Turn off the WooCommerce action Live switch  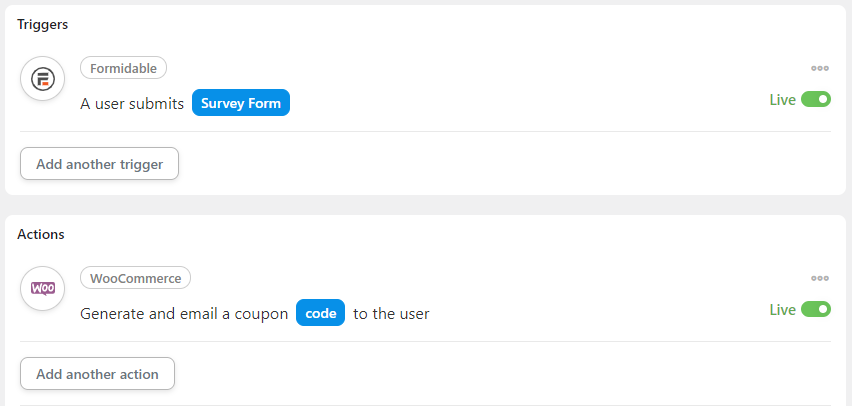[x=816, y=309]
